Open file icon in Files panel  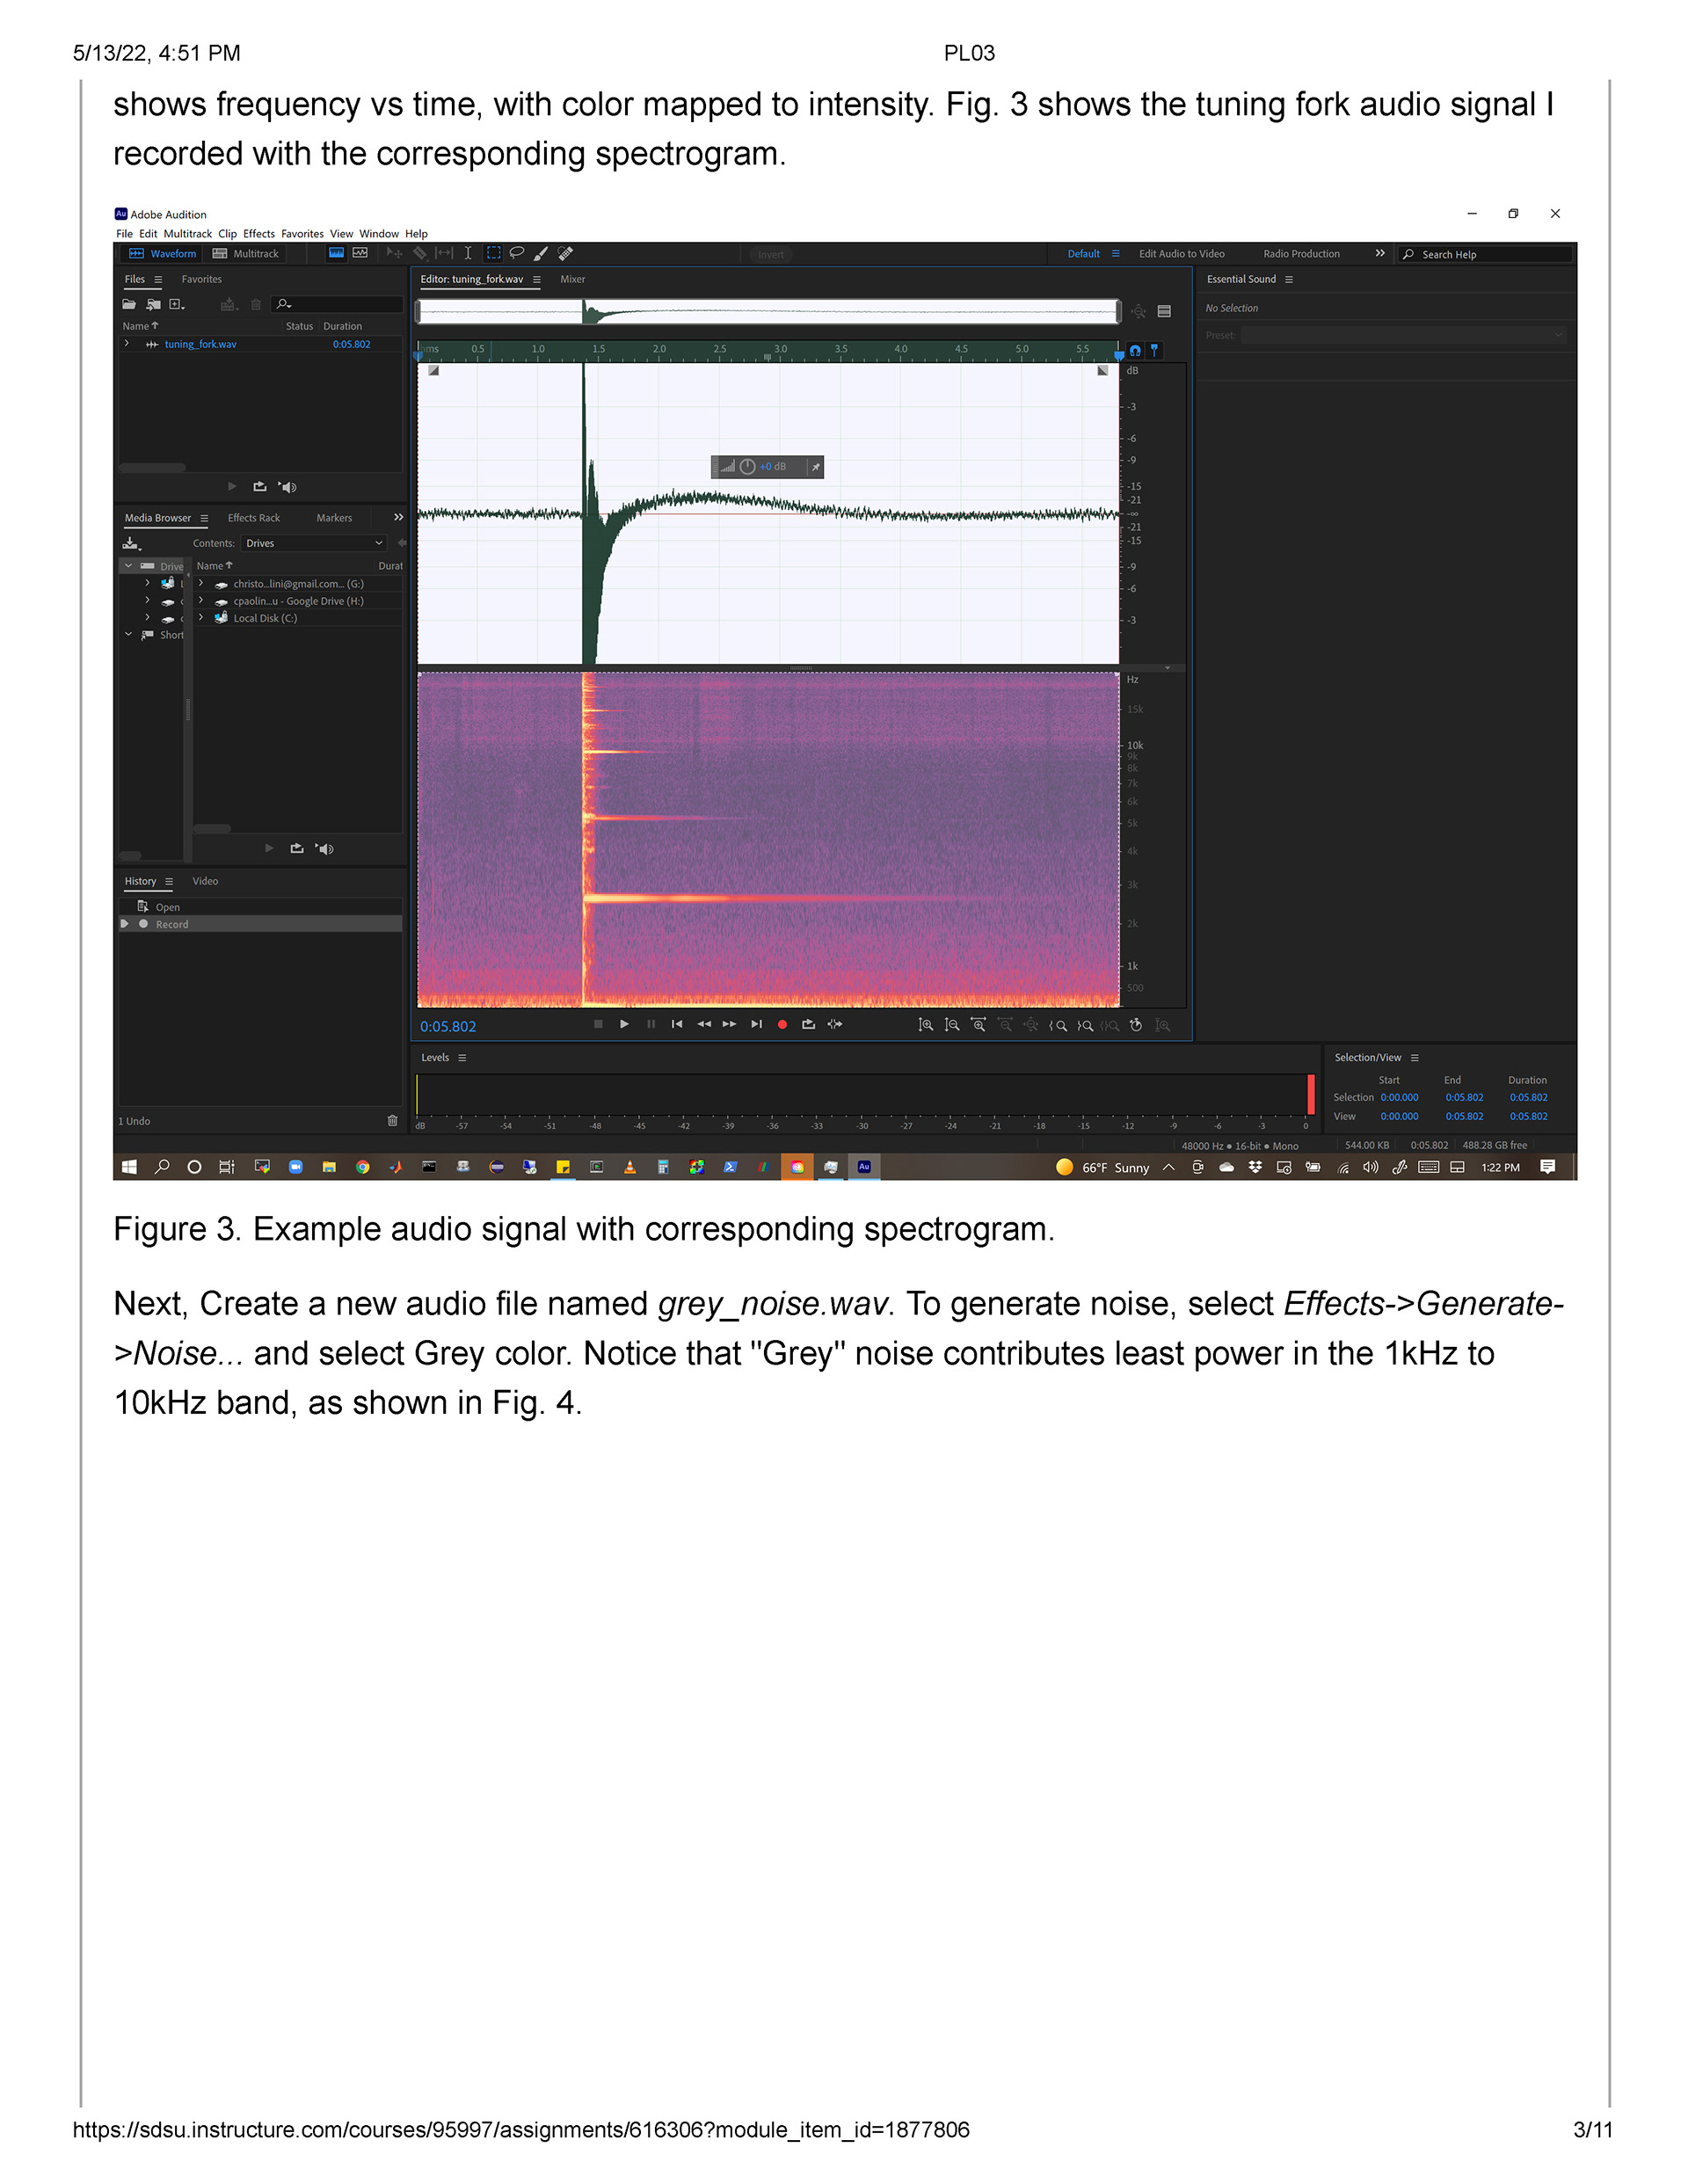pyautogui.click(x=129, y=304)
